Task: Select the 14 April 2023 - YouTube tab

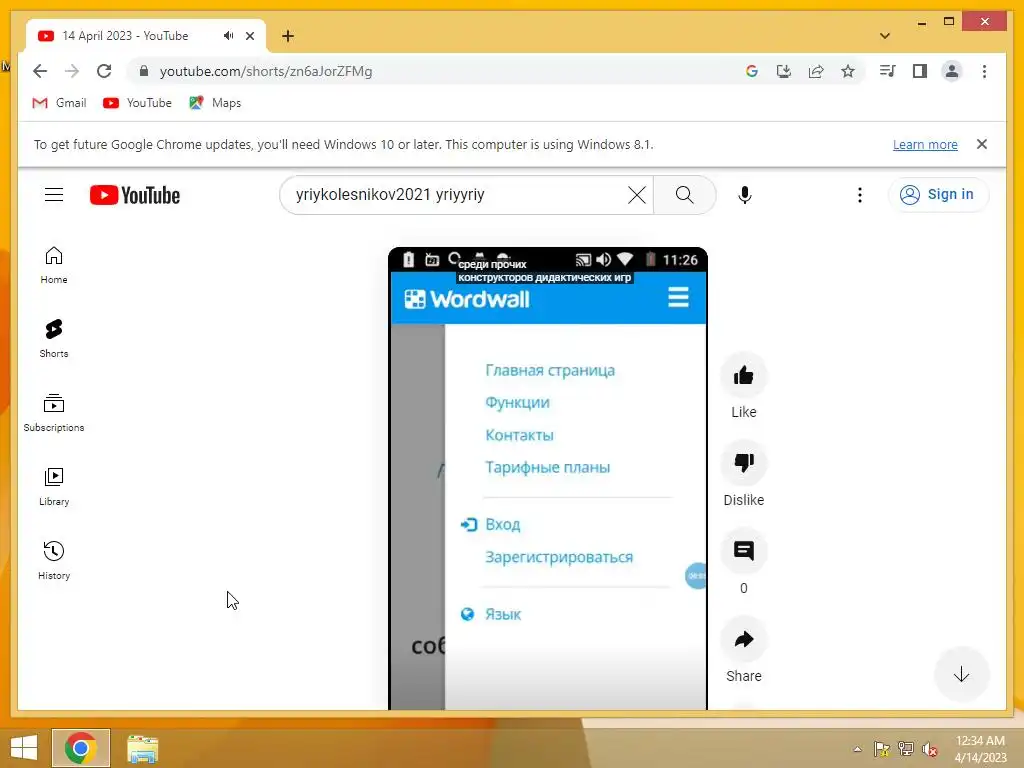Action: tap(146, 36)
